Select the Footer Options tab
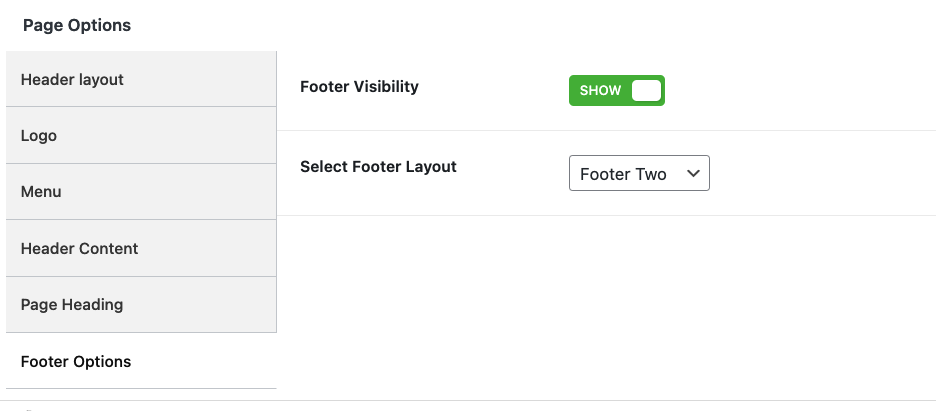Screen dimensions: 936x411 click(140, 361)
